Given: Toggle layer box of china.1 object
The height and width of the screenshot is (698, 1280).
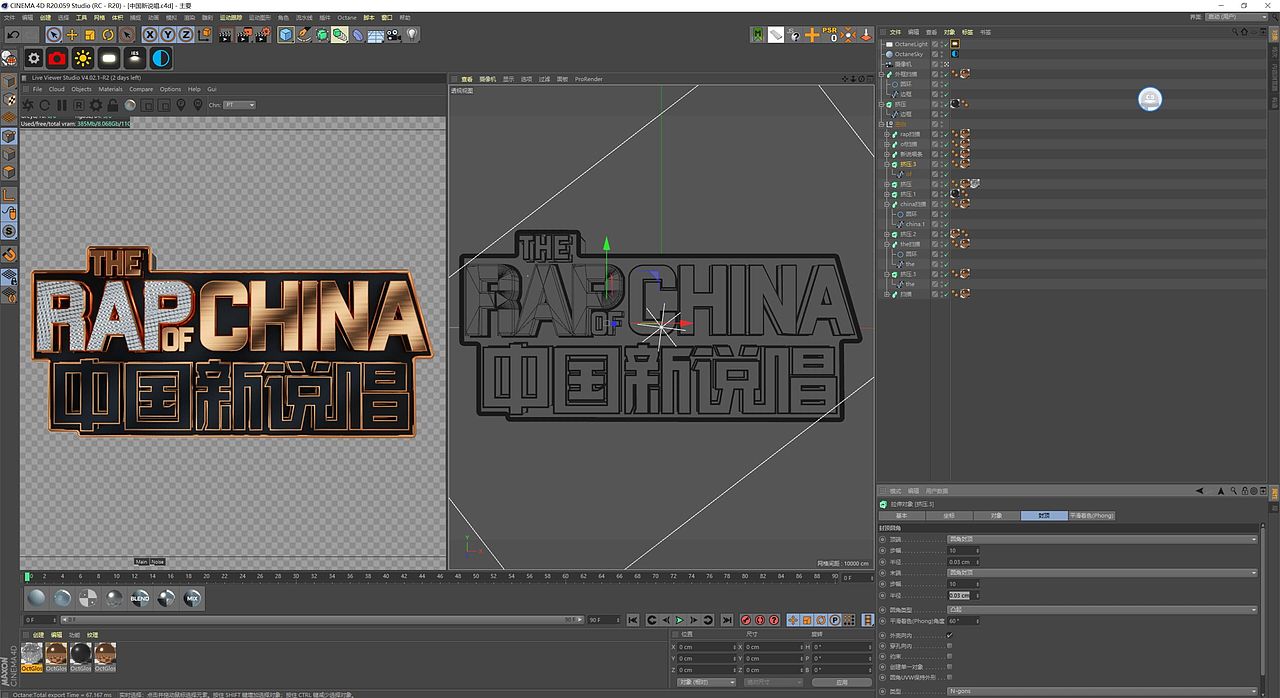Looking at the screenshot, I should coord(935,224).
